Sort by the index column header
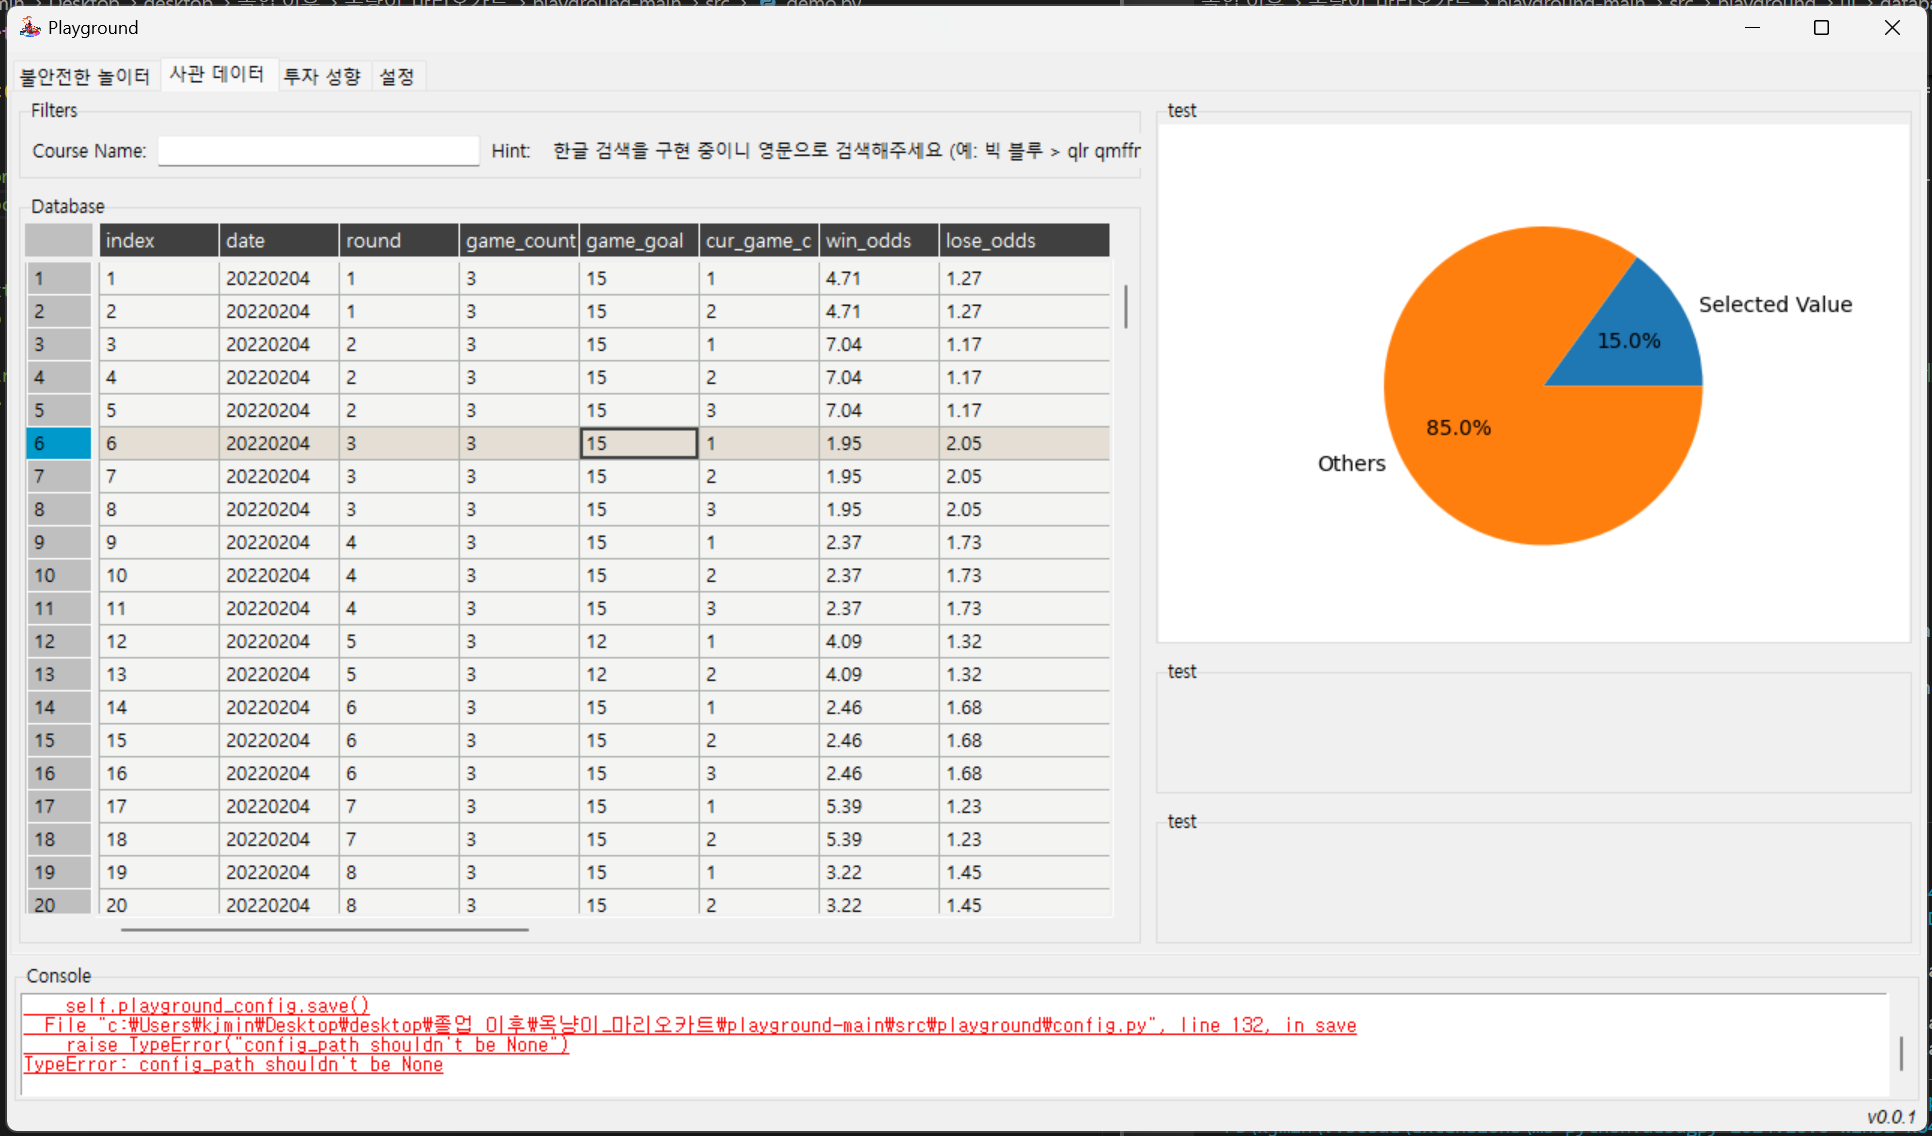The width and height of the screenshot is (1932, 1136). pyautogui.click(x=159, y=240)
